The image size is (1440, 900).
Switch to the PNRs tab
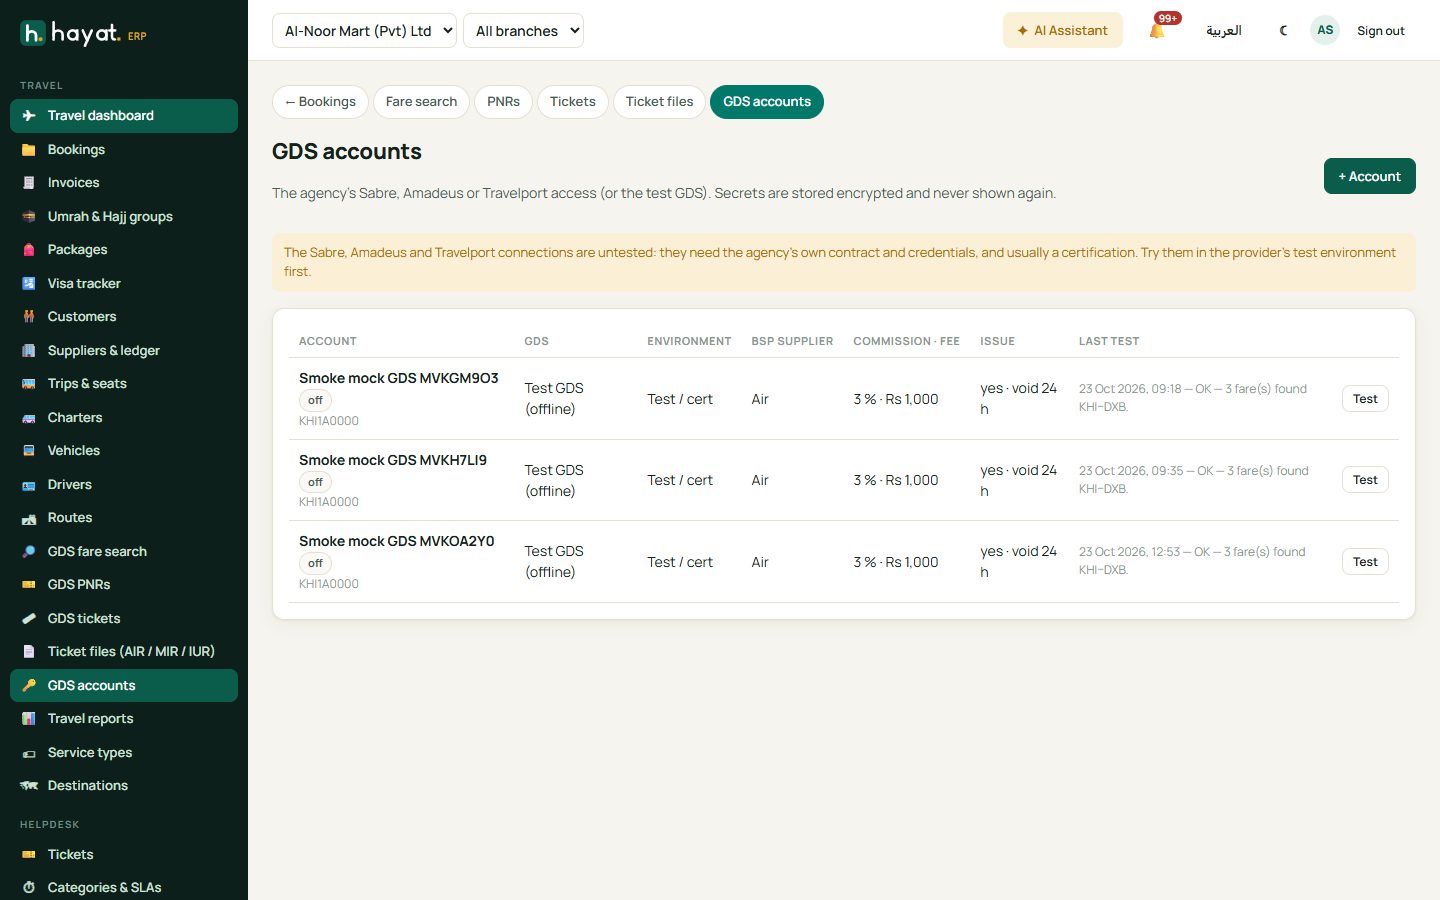click(x=503, y=102)
